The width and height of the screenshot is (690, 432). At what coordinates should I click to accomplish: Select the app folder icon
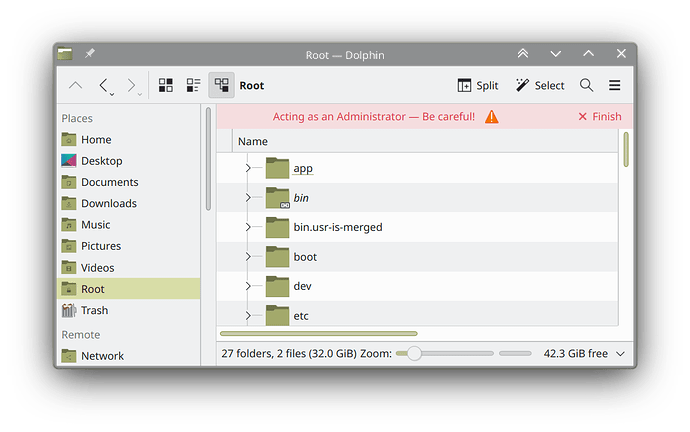[277, 168]
